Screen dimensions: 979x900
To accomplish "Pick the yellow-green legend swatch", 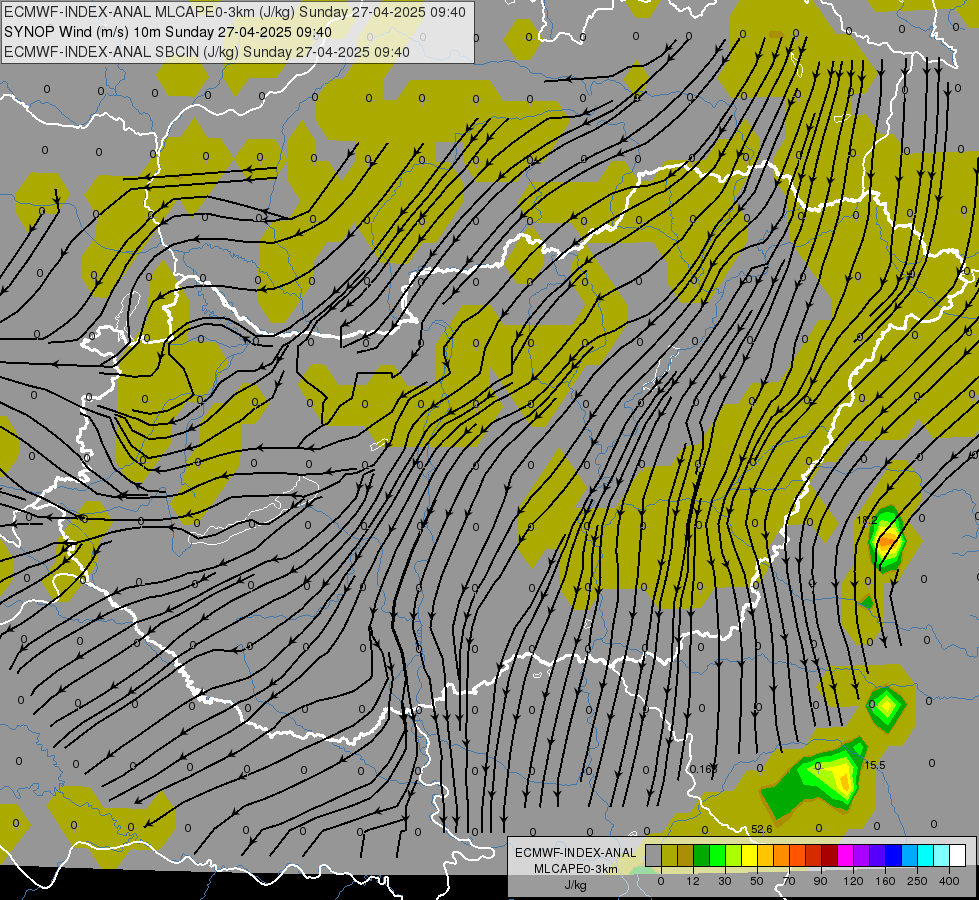I will [x=734, y=855].
